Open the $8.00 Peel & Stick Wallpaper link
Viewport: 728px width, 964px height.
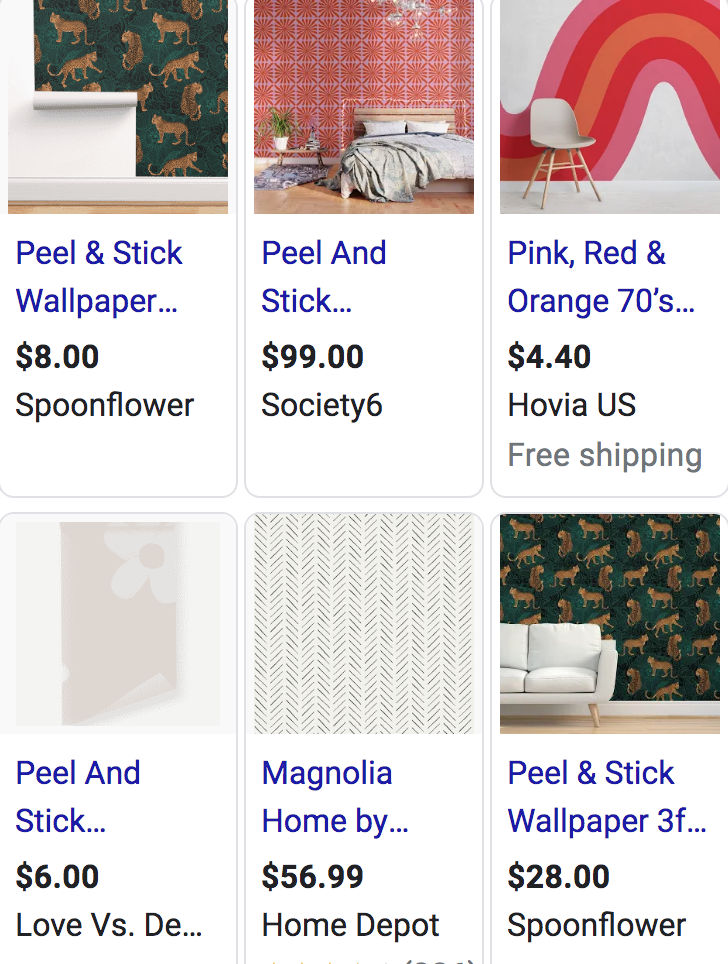point(99,277)
